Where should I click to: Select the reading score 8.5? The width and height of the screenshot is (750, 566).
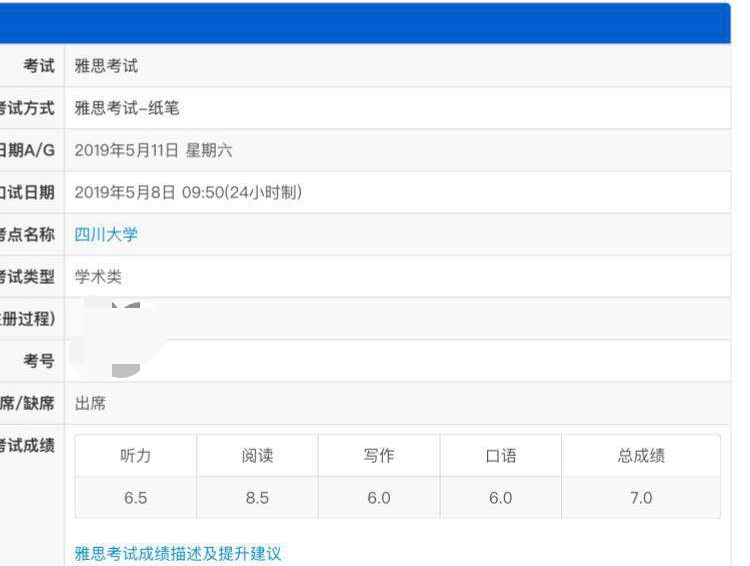pyautogui.click(x=257, y=498)
